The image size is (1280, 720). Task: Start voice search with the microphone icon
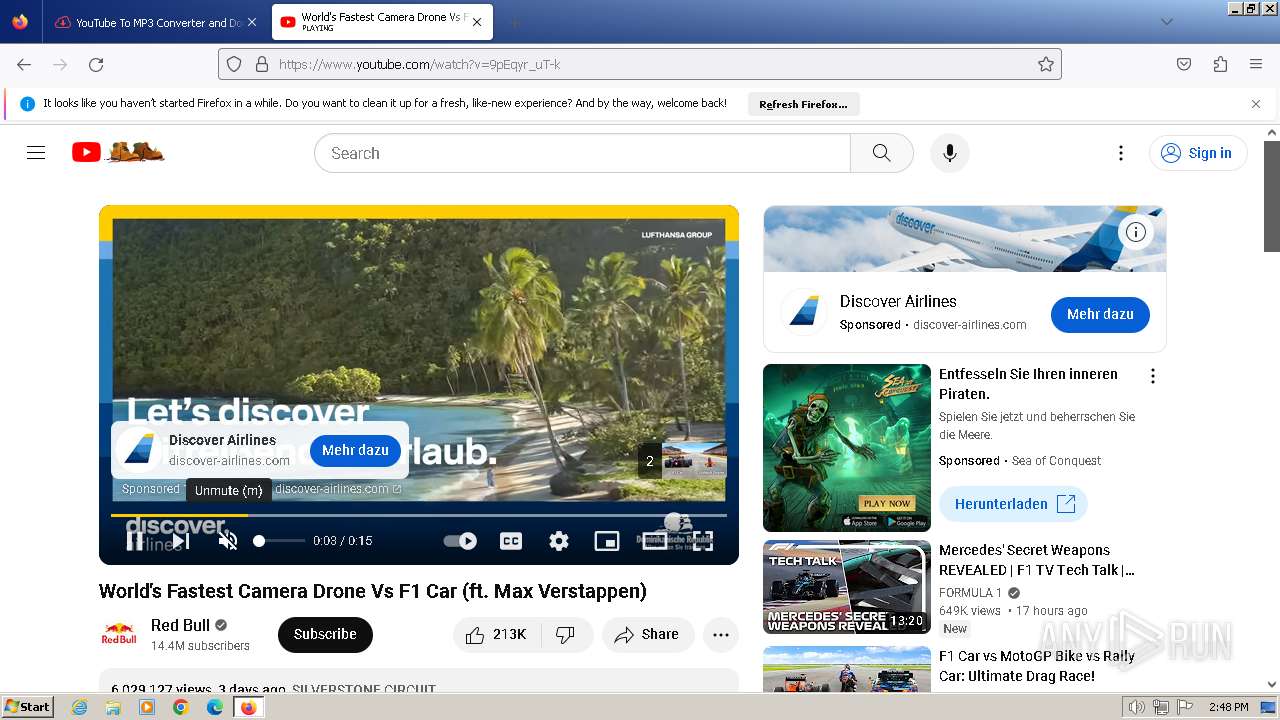[x=950, y=153]
